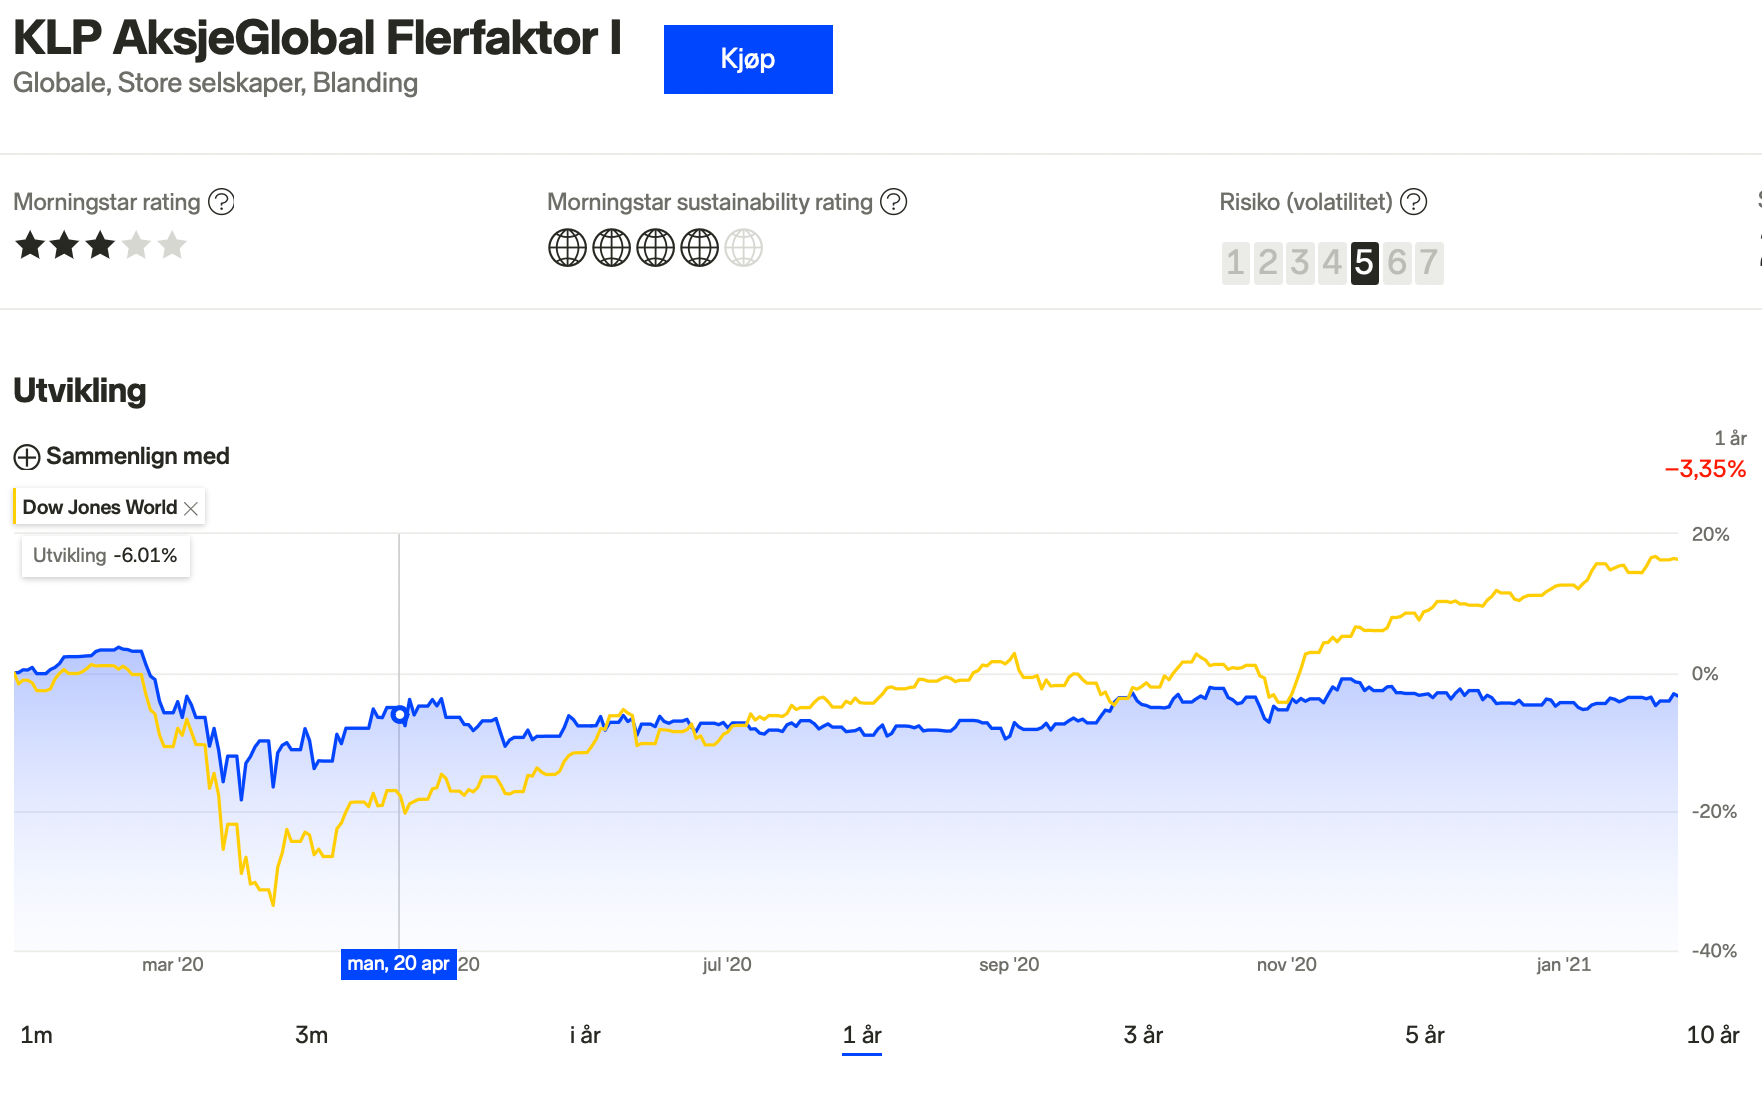Click the 20% y-axis label

1711,535
